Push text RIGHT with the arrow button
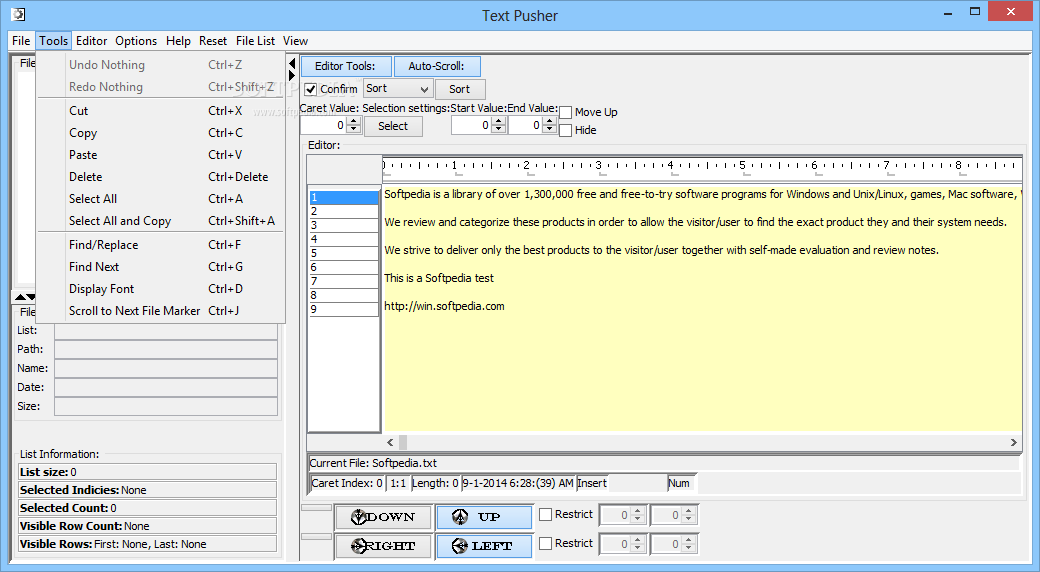Screen dimensions: 1040x572 pos(383,546)
